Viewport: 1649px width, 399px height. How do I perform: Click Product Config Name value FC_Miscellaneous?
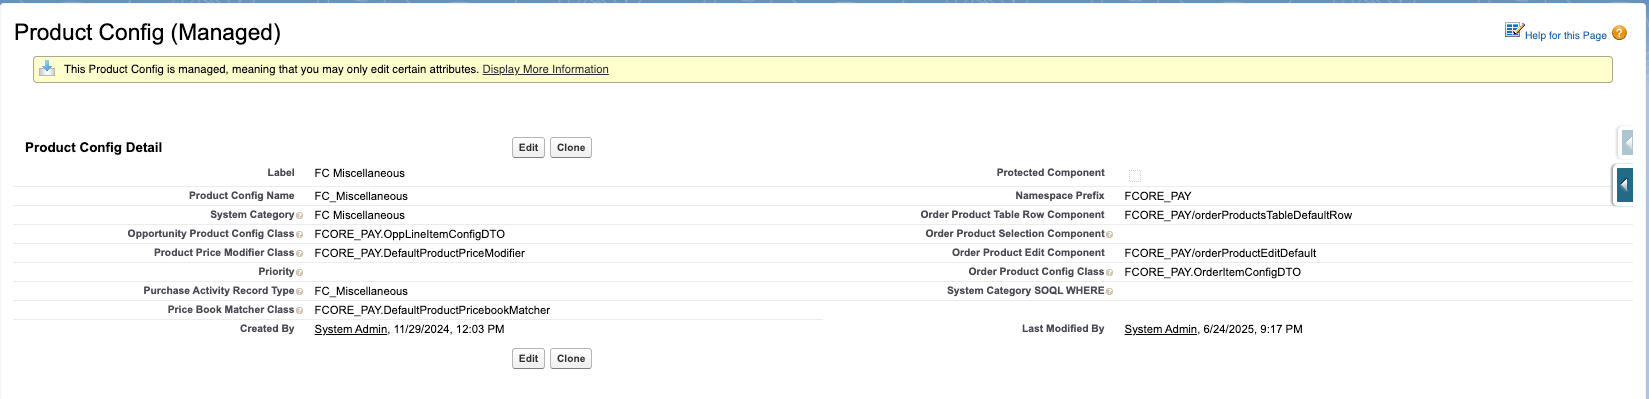[361, 196]
